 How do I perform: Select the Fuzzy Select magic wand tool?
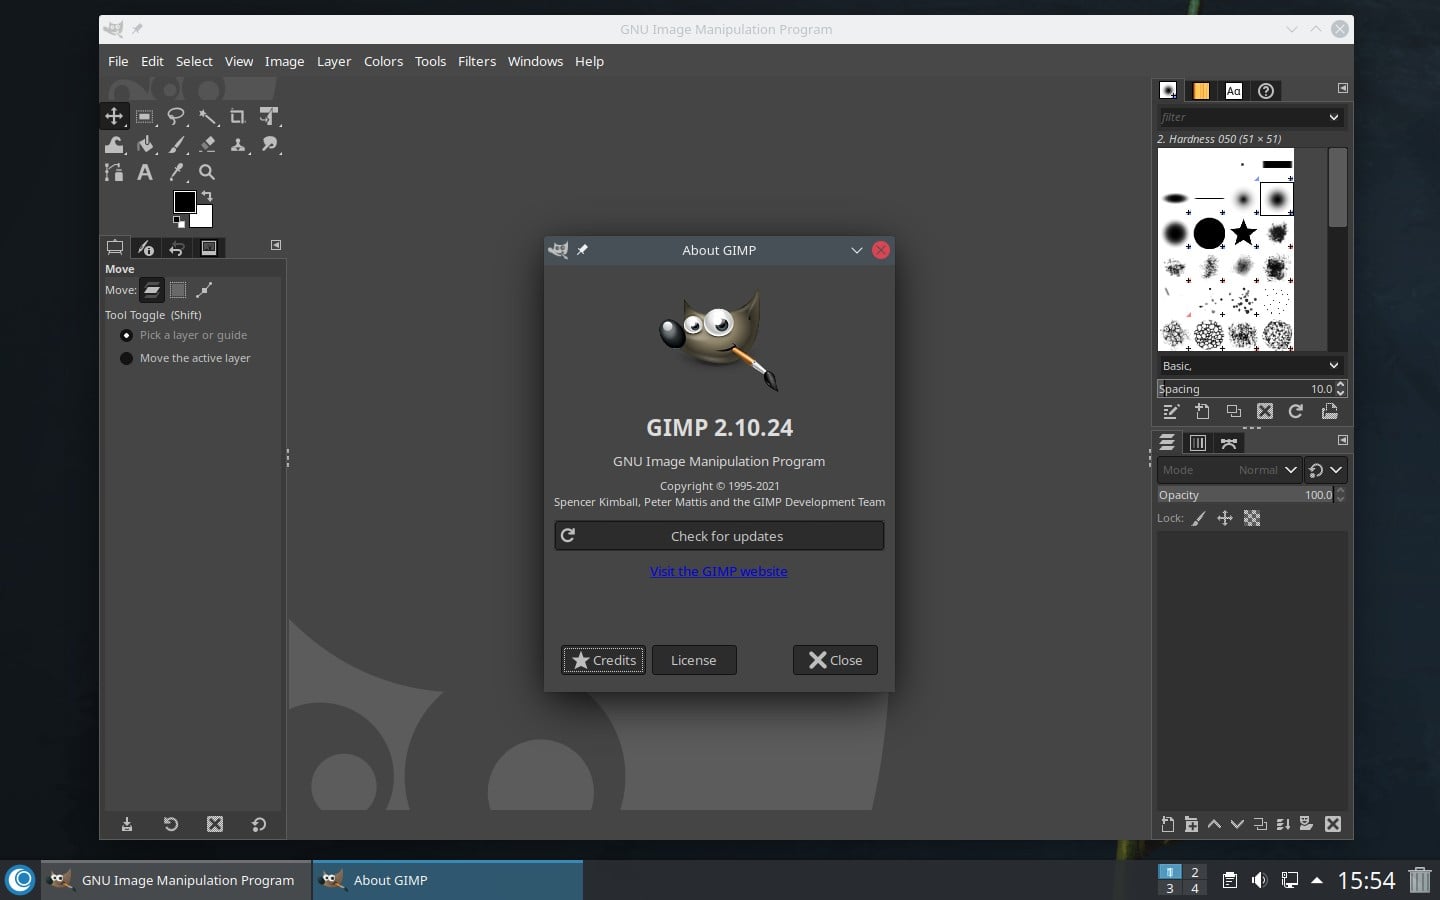207,116
